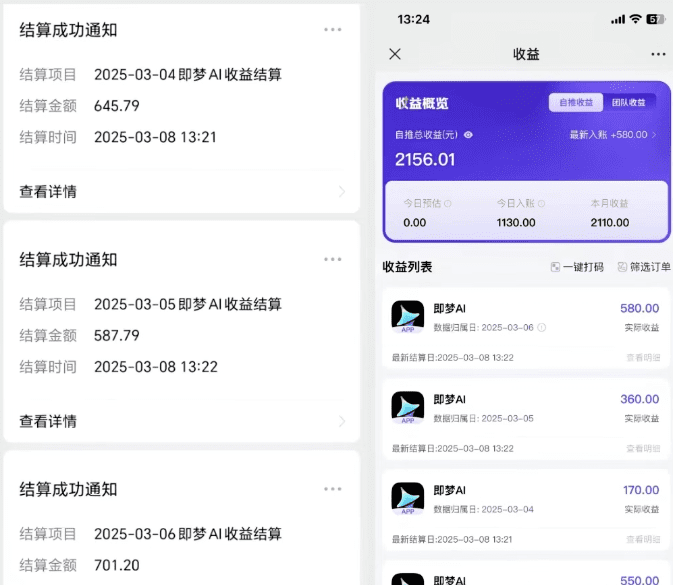Click the 580.00 income amount
The height and width of the screenshot is (585, 673).
point(640,308)
